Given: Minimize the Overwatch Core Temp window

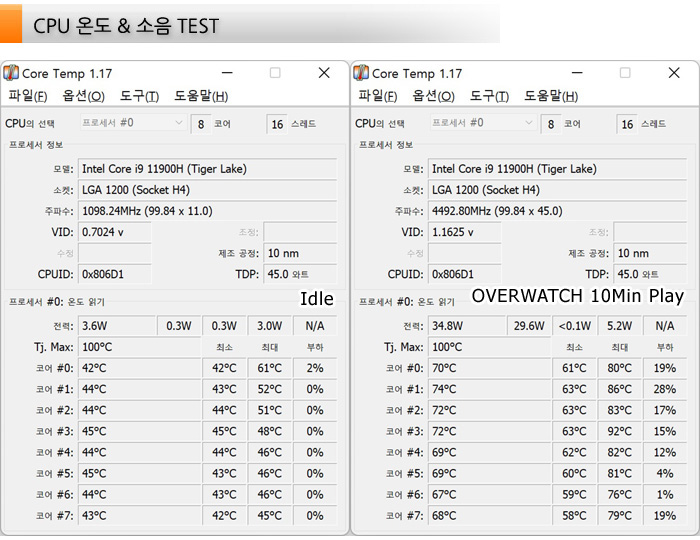Looking at the screenshot, I should point(577,73).
